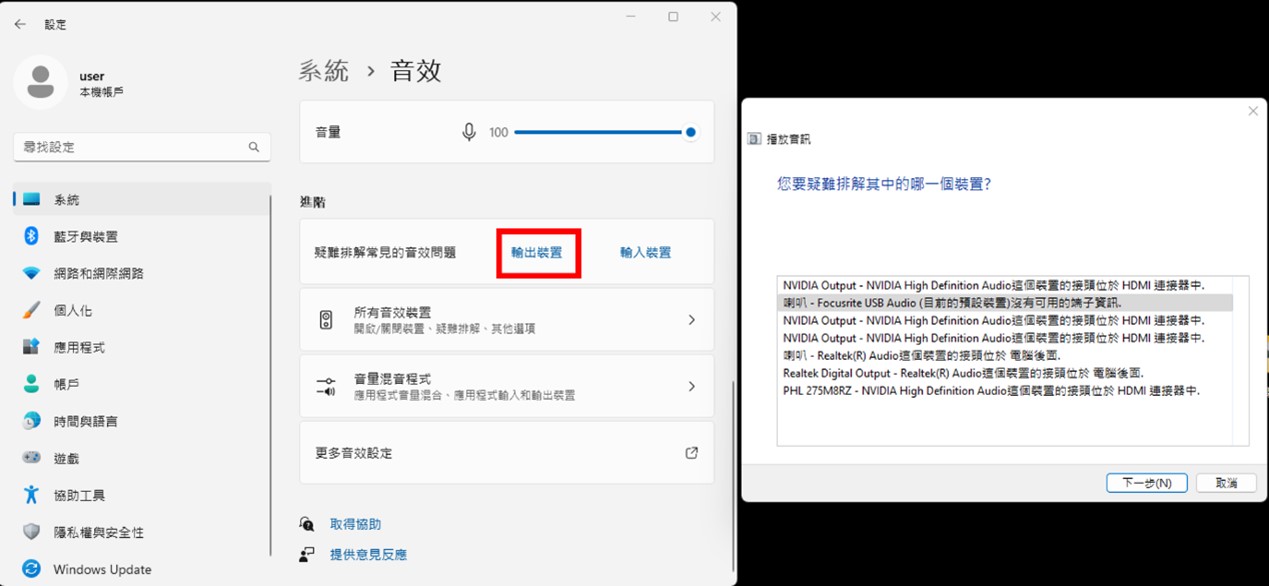Open Bluetooth and devices (藍牙與裝置)
The width and height of the screenshot is (1269, 586).
click(x=86, y=237)
